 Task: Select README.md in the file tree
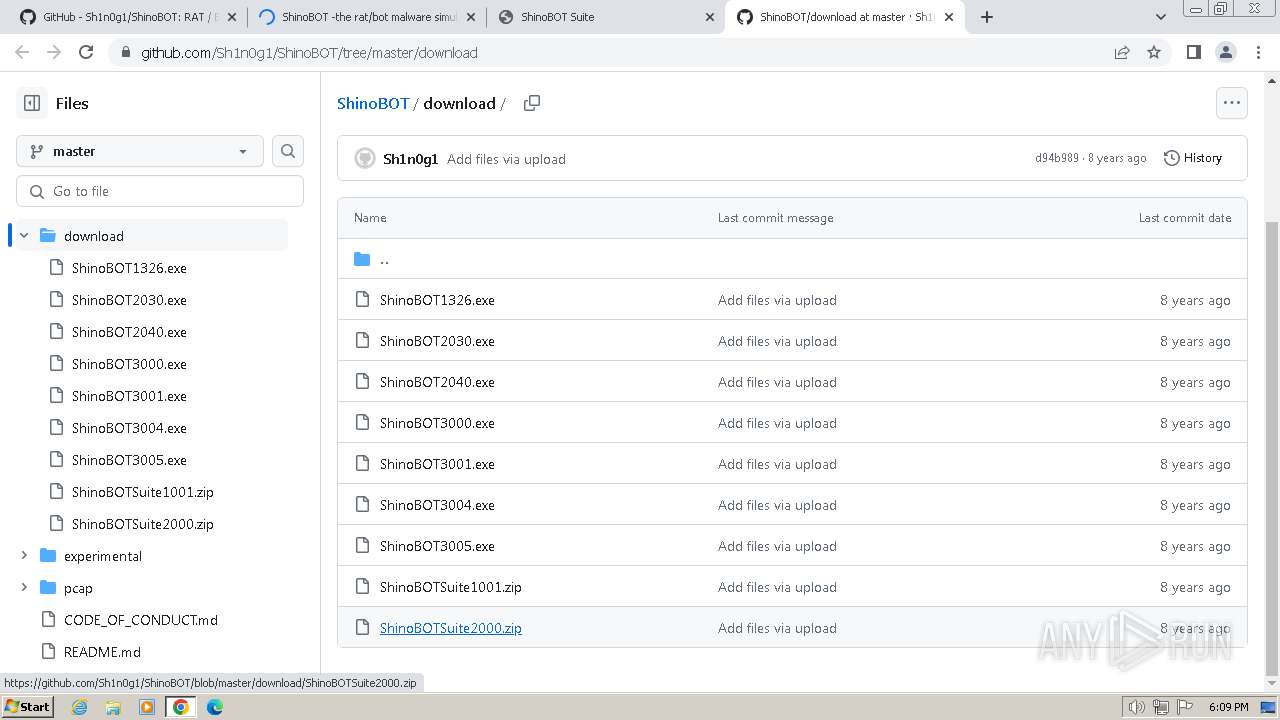[102, 652]
